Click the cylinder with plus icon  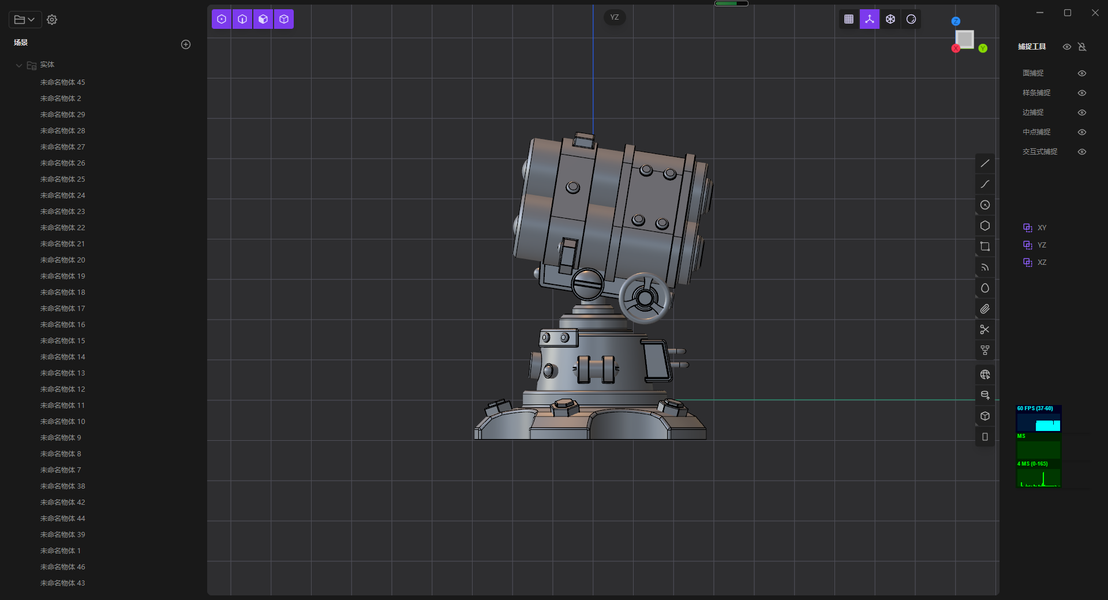click(x=985, y=395)
